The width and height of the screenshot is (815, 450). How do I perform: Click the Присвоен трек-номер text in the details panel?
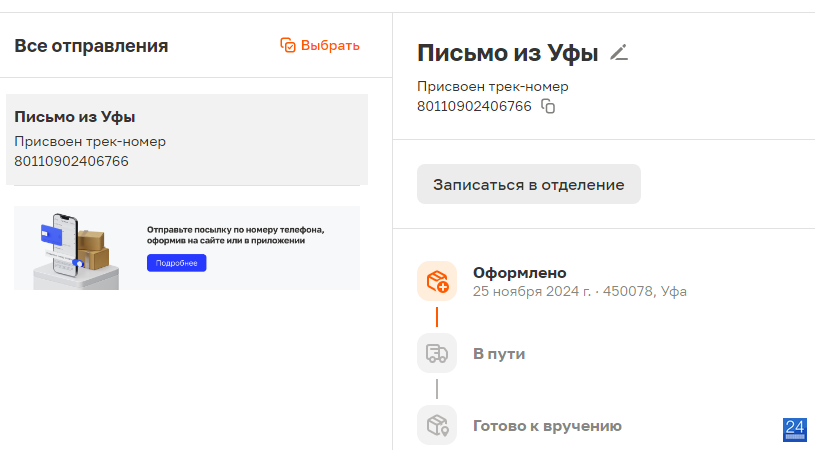tap(492, 86)
